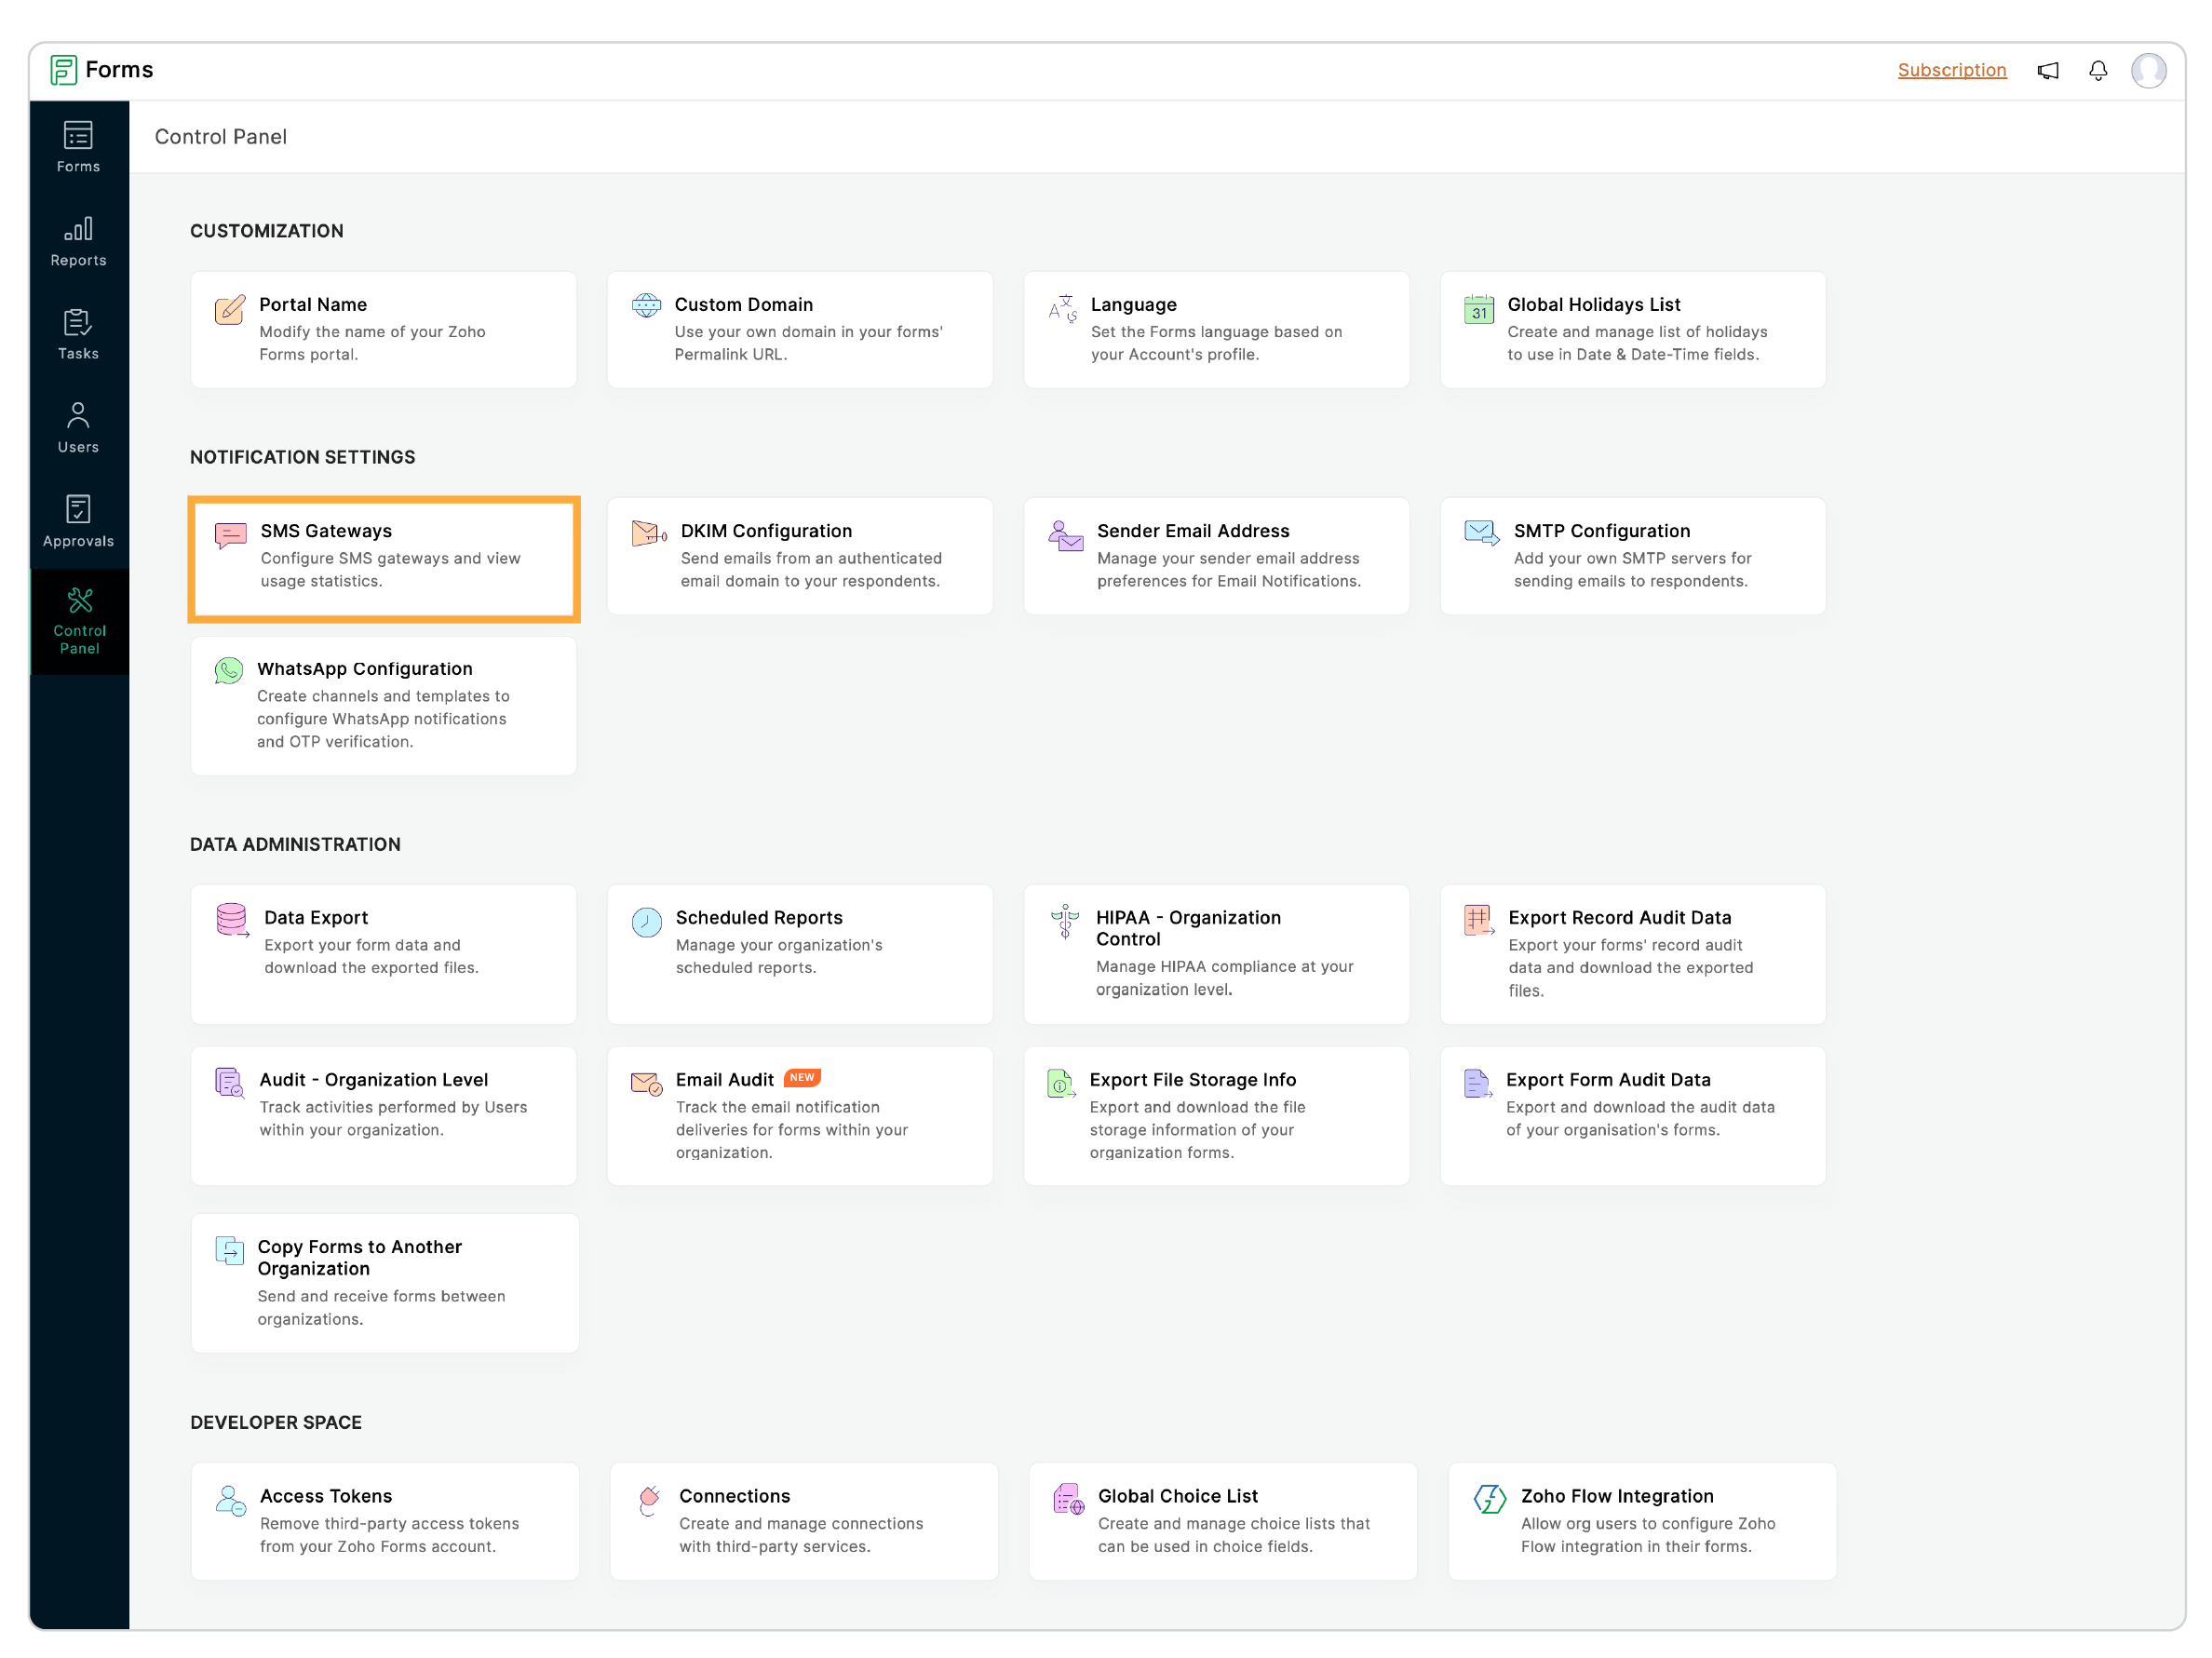This screenshot has width=2212, height=1658.
Task: Click the Zoho Flow Integration icon
Action: (x=1489, y=1498)
